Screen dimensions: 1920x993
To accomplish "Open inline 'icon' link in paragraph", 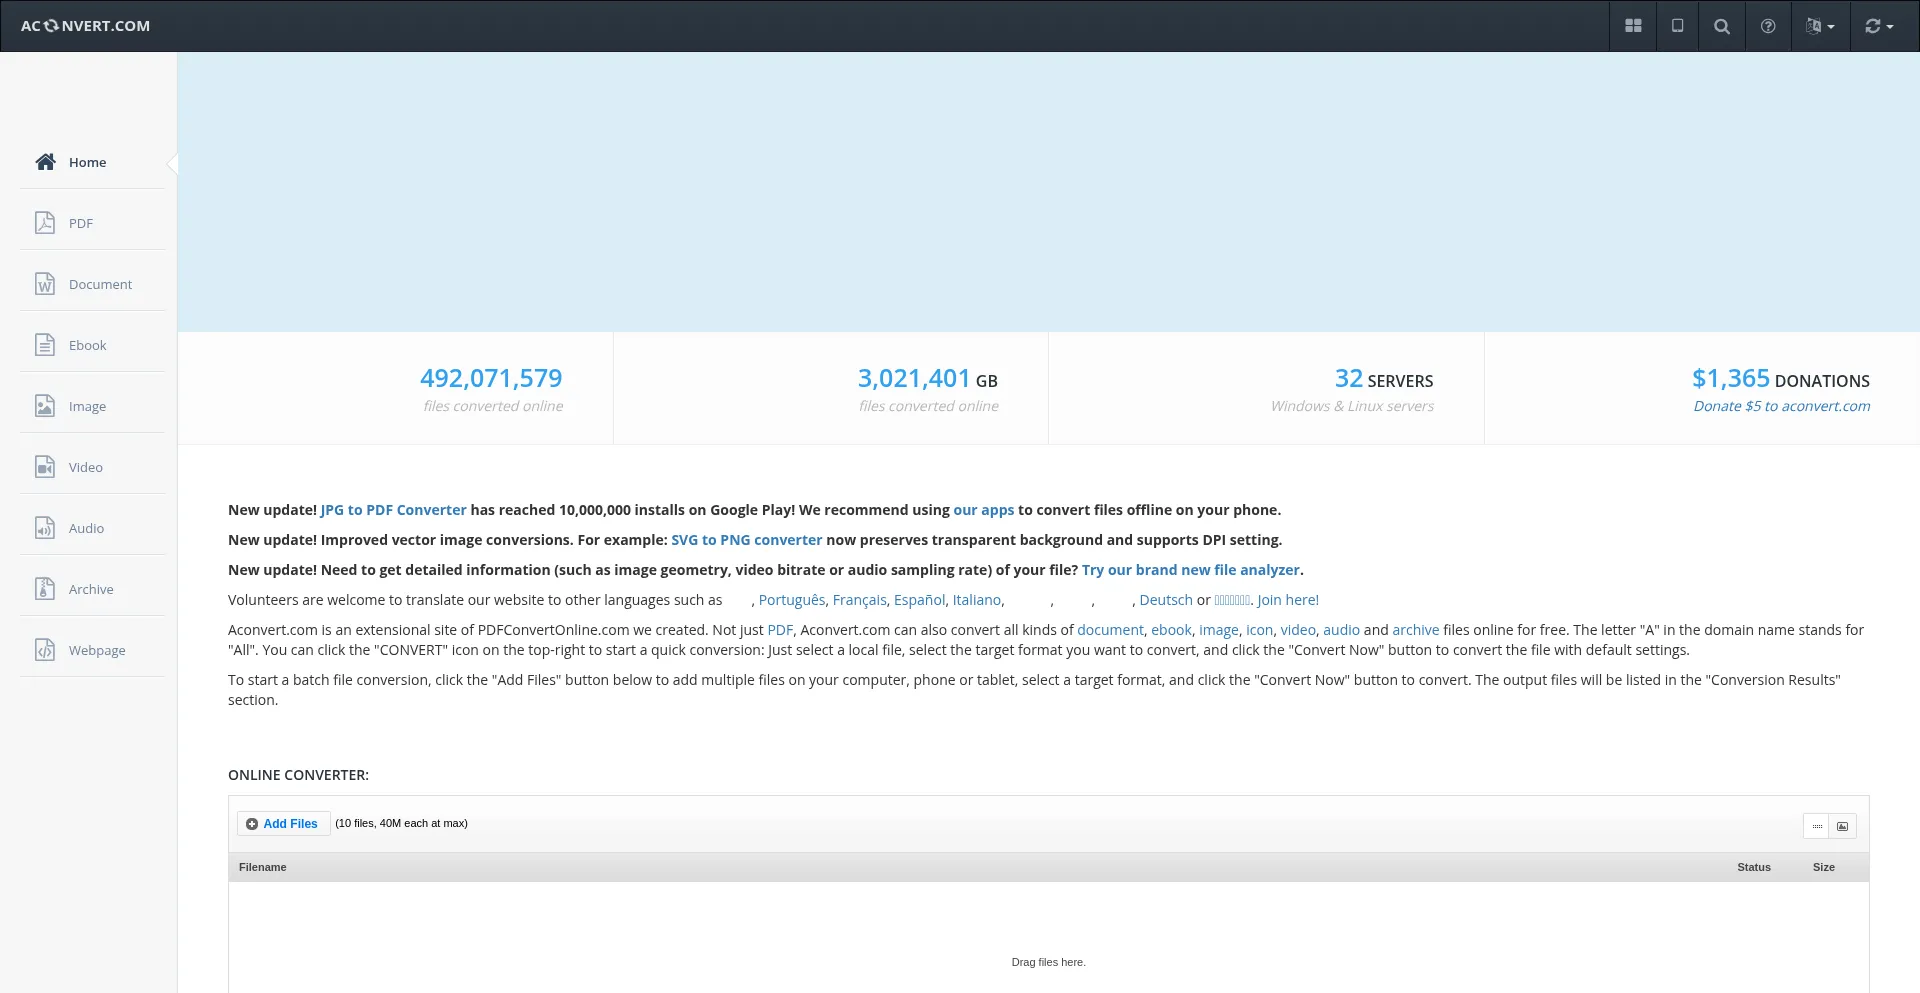I will [x=1259, y=630].
